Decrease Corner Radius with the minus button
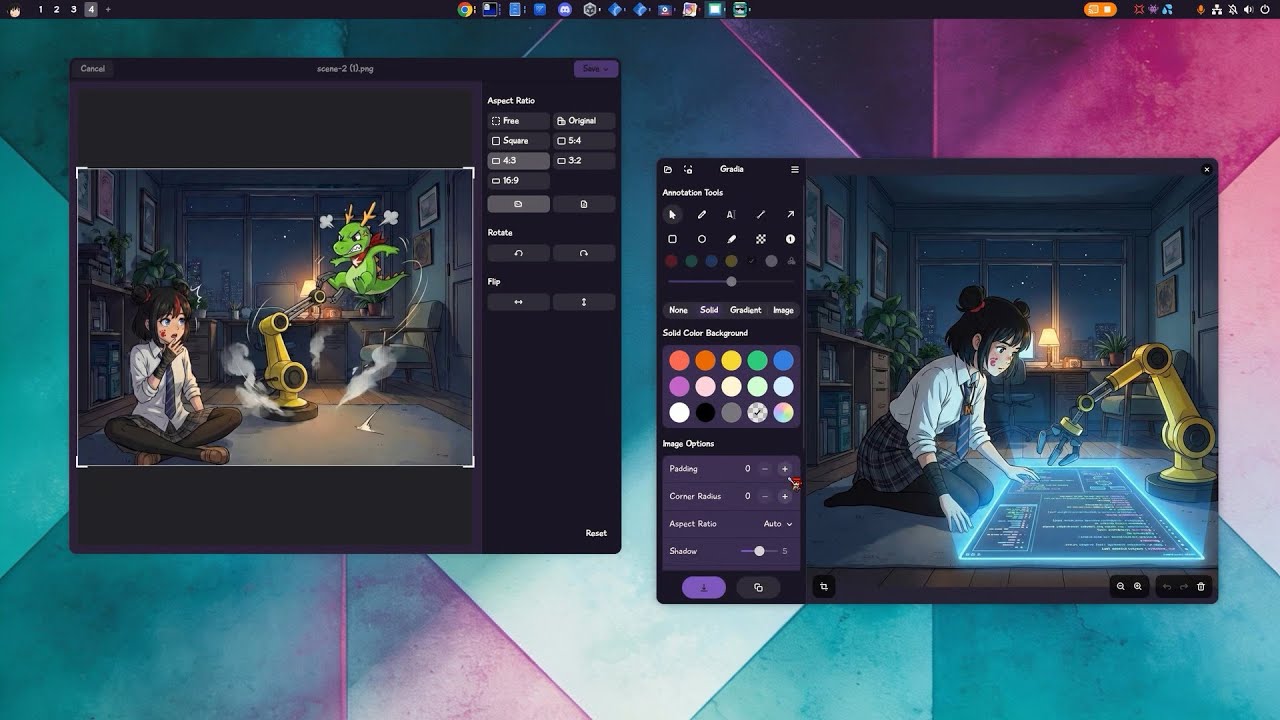The image size is (1280, 720). click(x=765, y=496)
